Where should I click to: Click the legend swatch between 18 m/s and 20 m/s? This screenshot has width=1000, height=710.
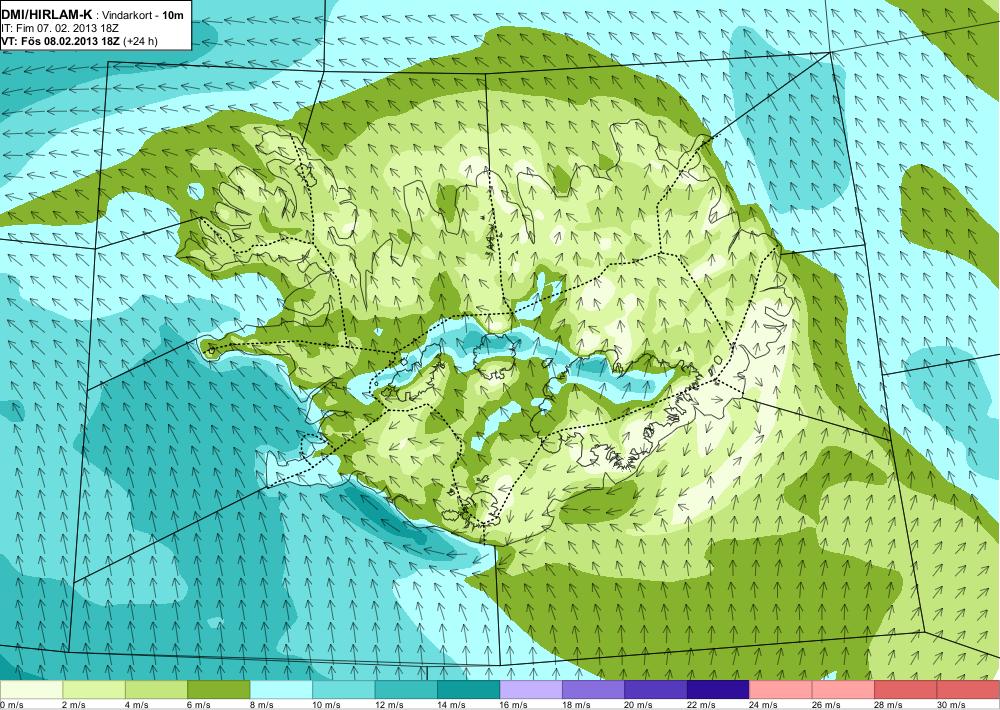pos(594,689)
